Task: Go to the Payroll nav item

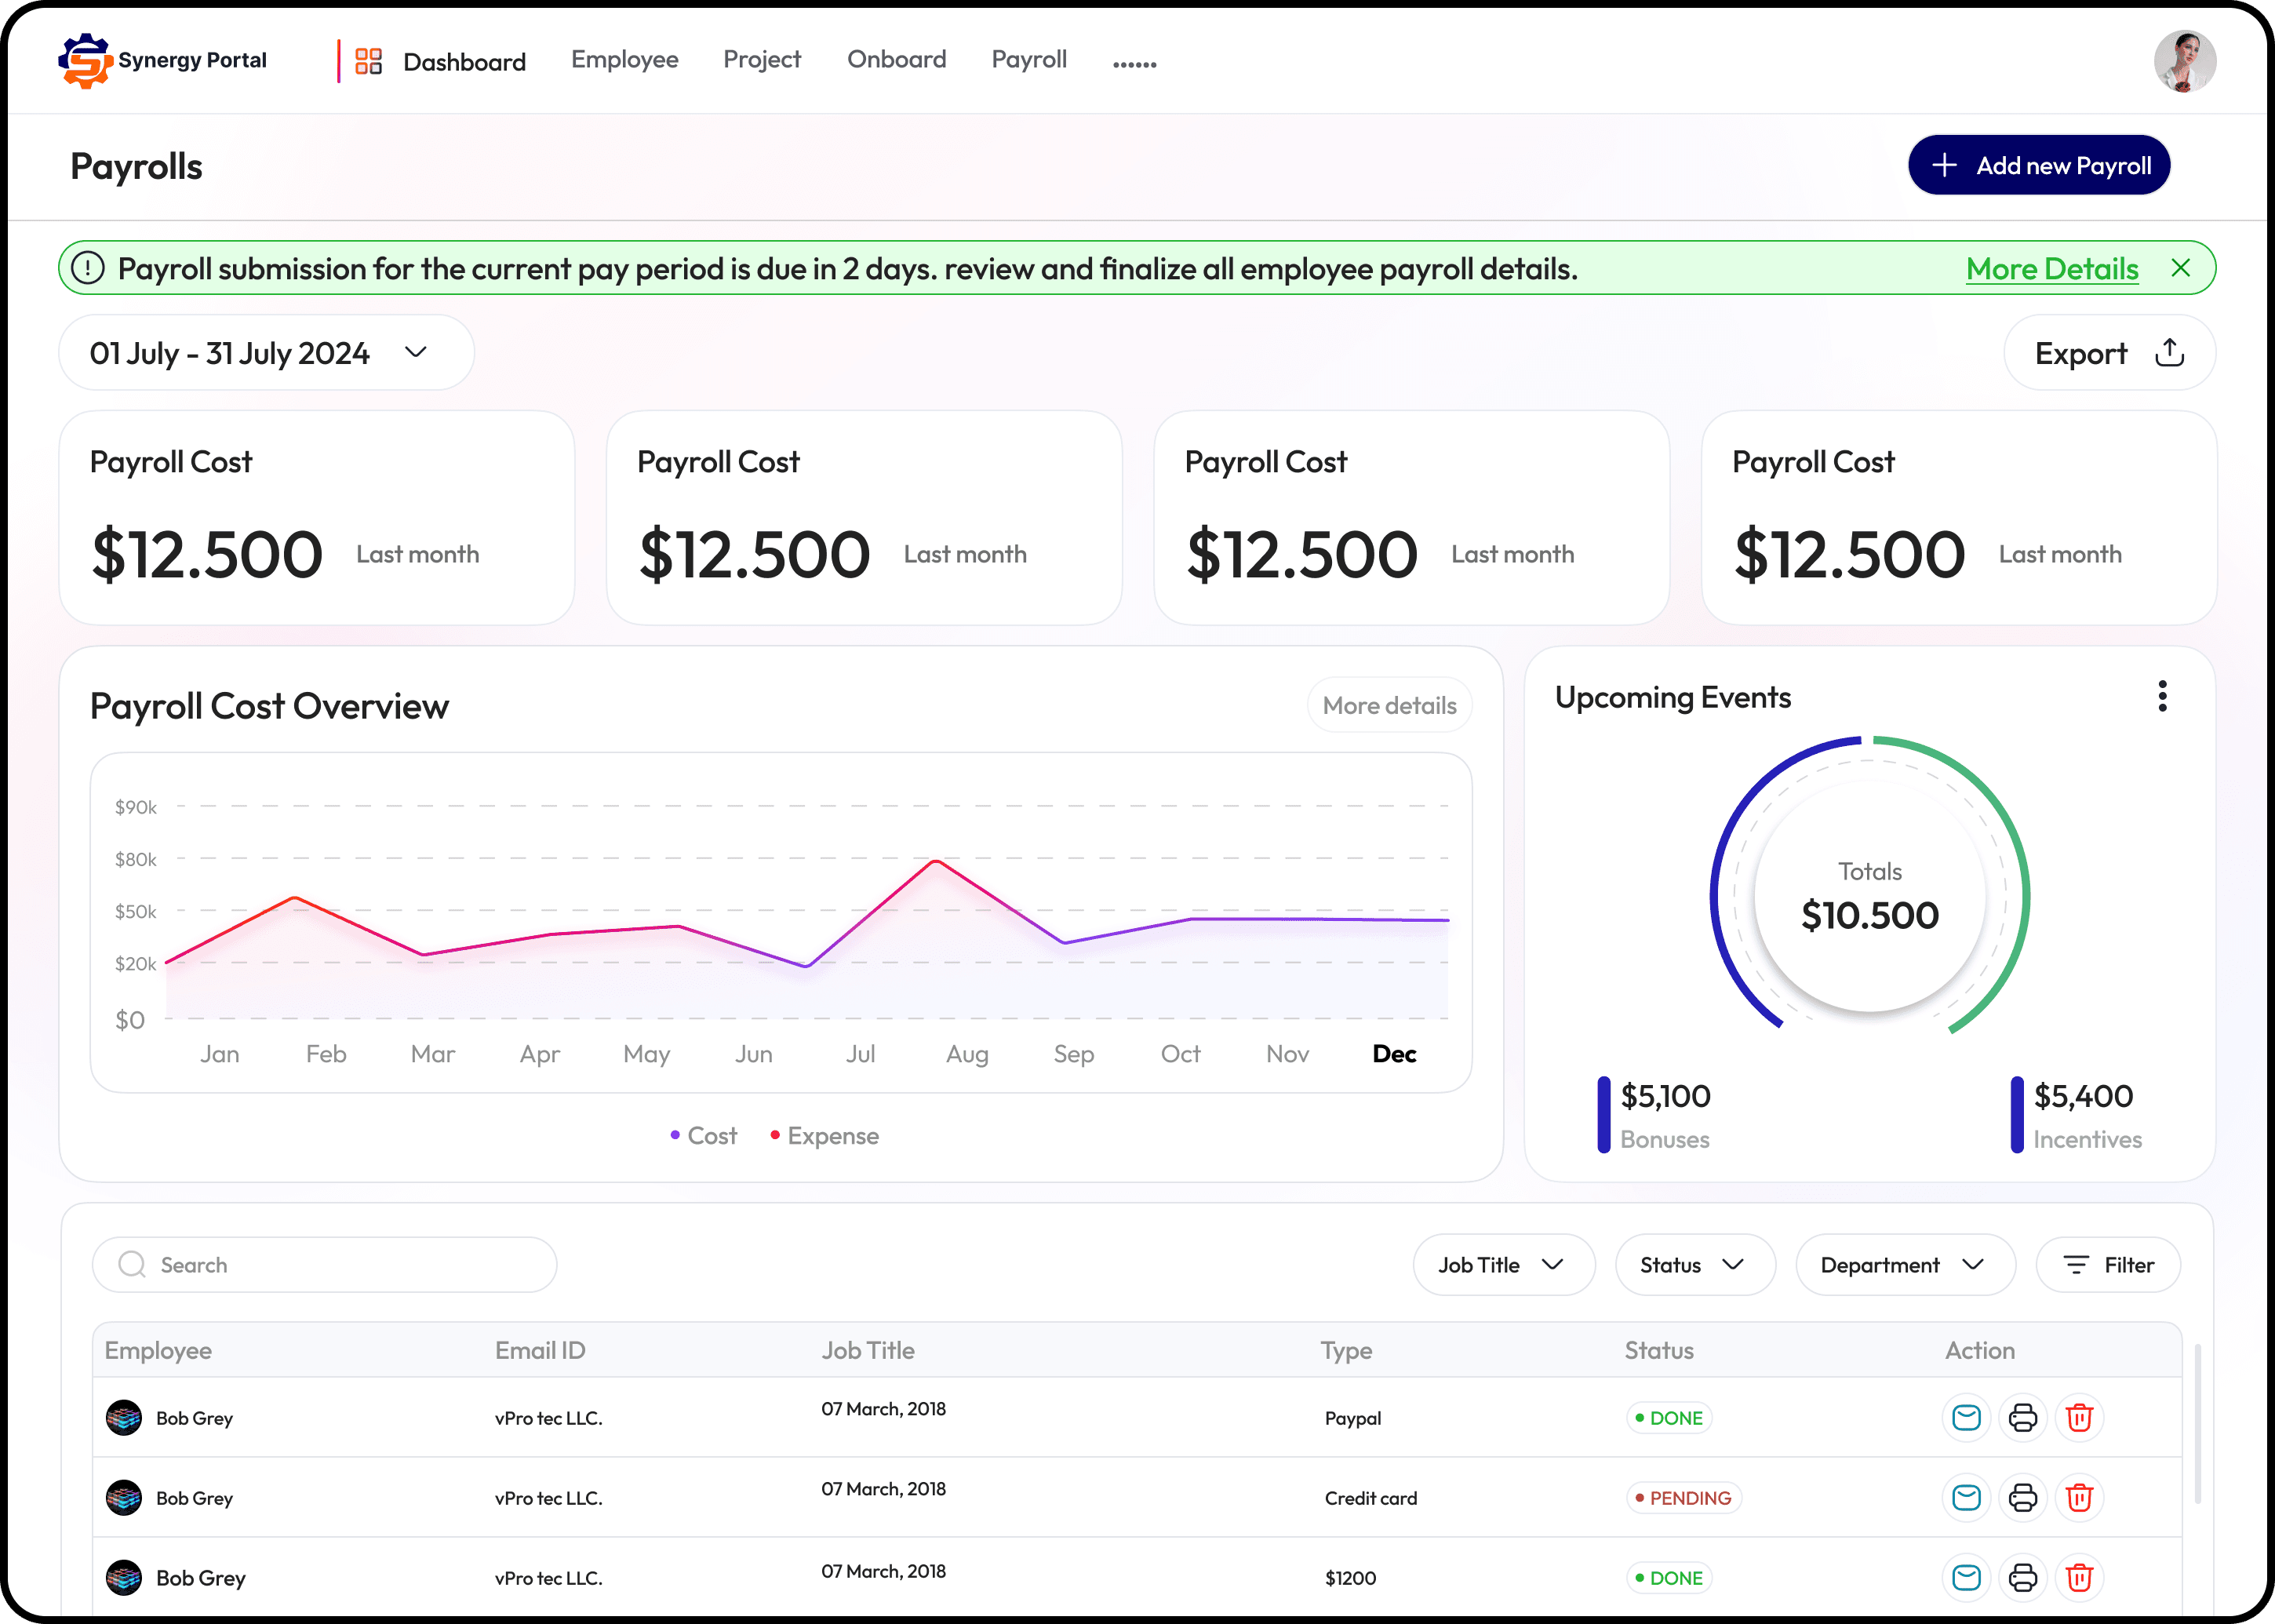Action: click(x=1028, y=60)
